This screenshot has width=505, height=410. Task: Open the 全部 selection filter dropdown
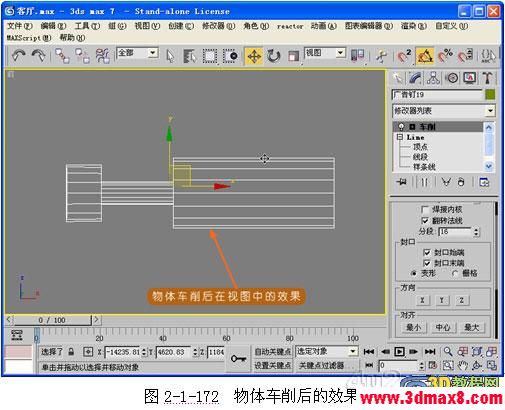[x=137, y=53]
